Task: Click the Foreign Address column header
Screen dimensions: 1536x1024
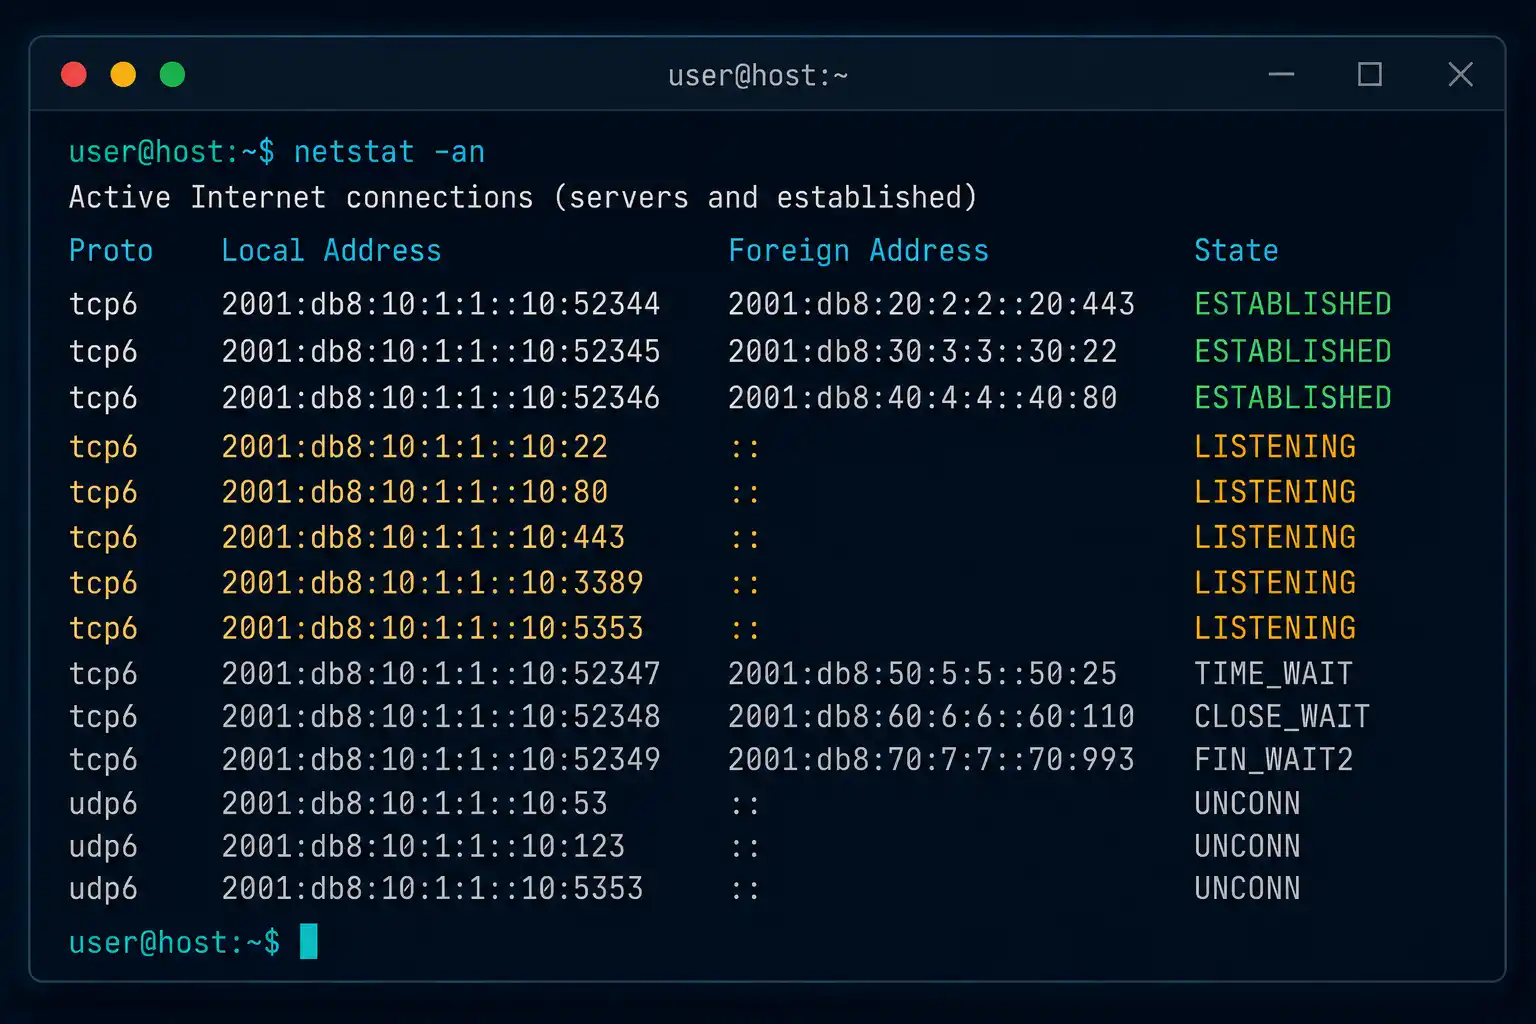Action: [858, 251]
